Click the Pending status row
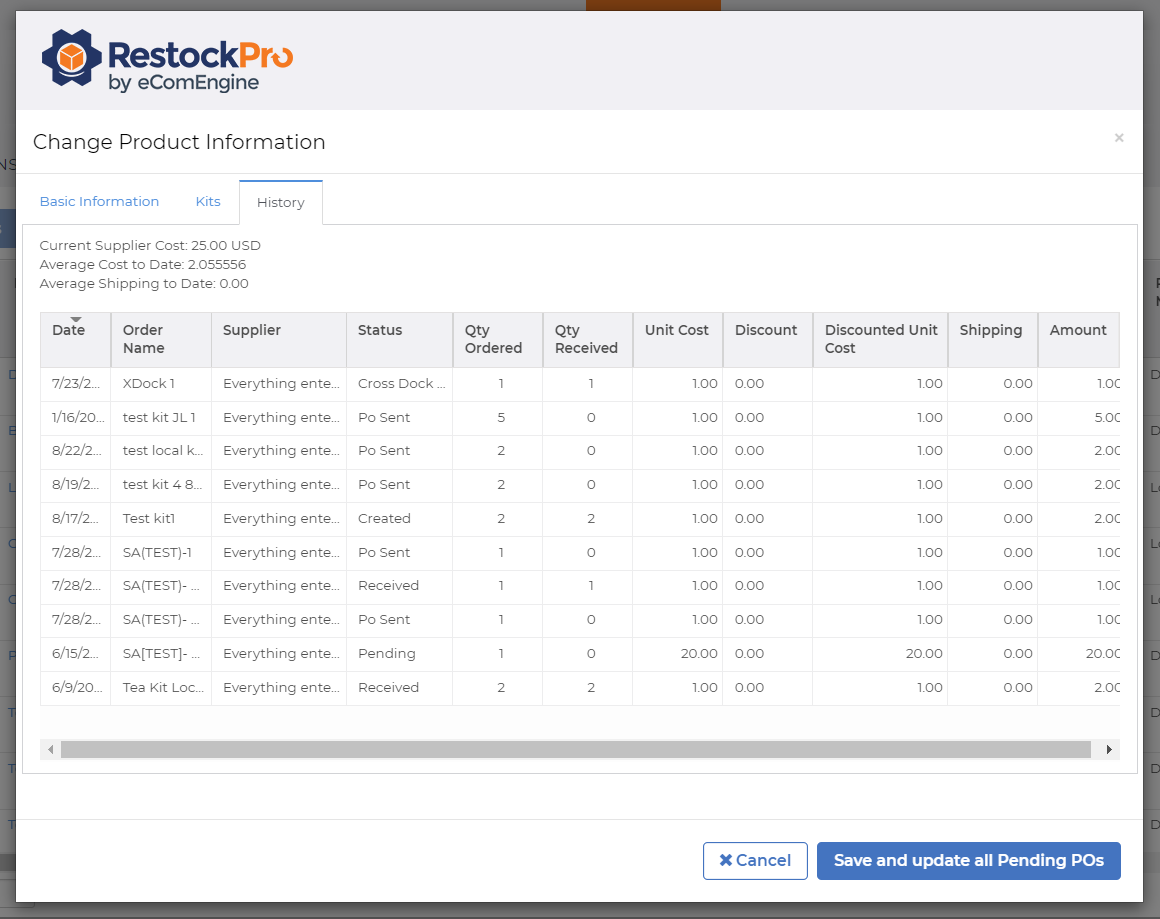 pyautogui.click(x=387, y=654)
